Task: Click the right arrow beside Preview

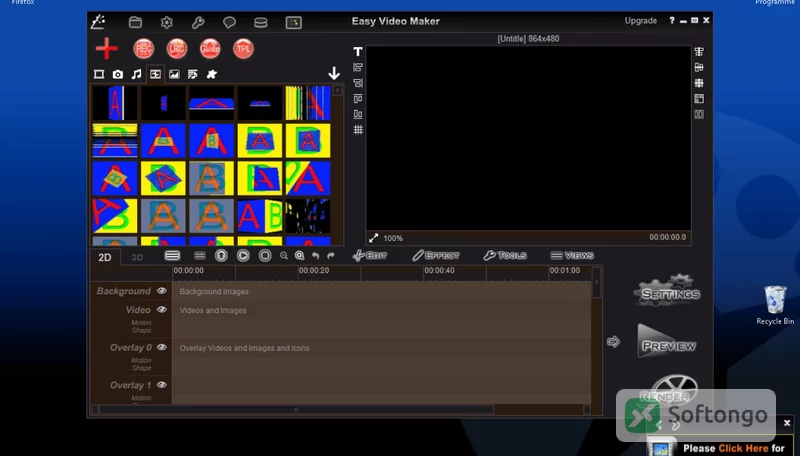Action: [x=613, y=342]
